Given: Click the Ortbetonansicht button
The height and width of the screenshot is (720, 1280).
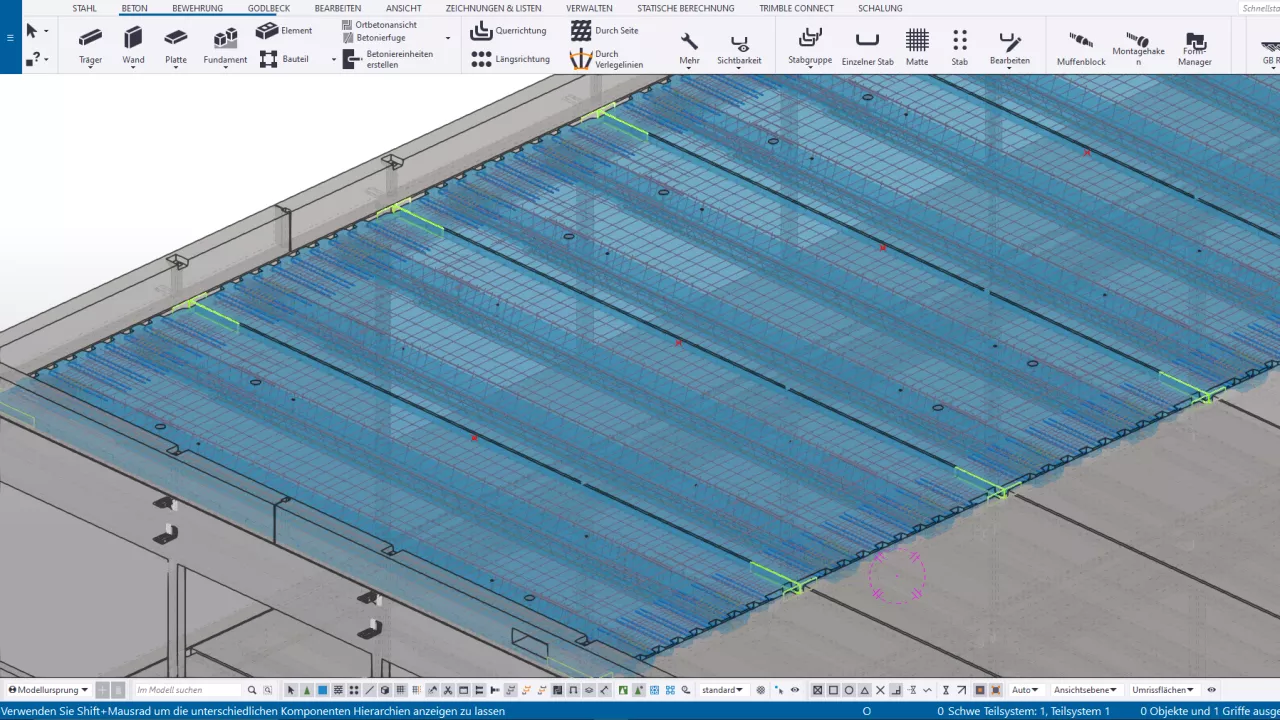Looking at the screenshot, I should (385, 24).
